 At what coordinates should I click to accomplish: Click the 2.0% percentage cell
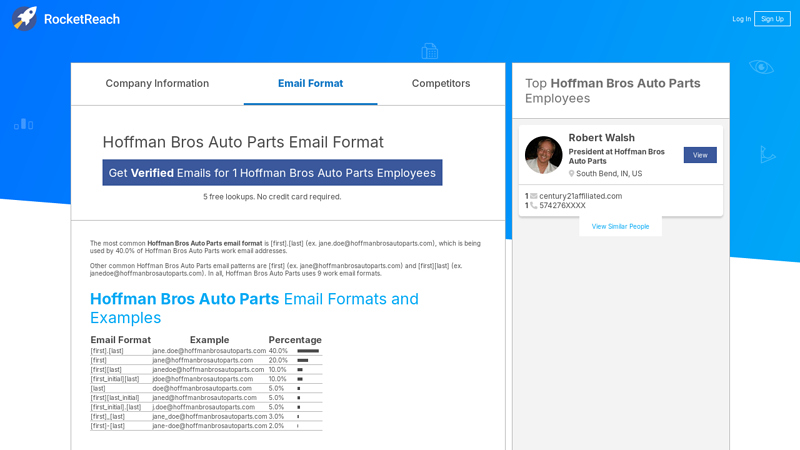pos(276,426)
